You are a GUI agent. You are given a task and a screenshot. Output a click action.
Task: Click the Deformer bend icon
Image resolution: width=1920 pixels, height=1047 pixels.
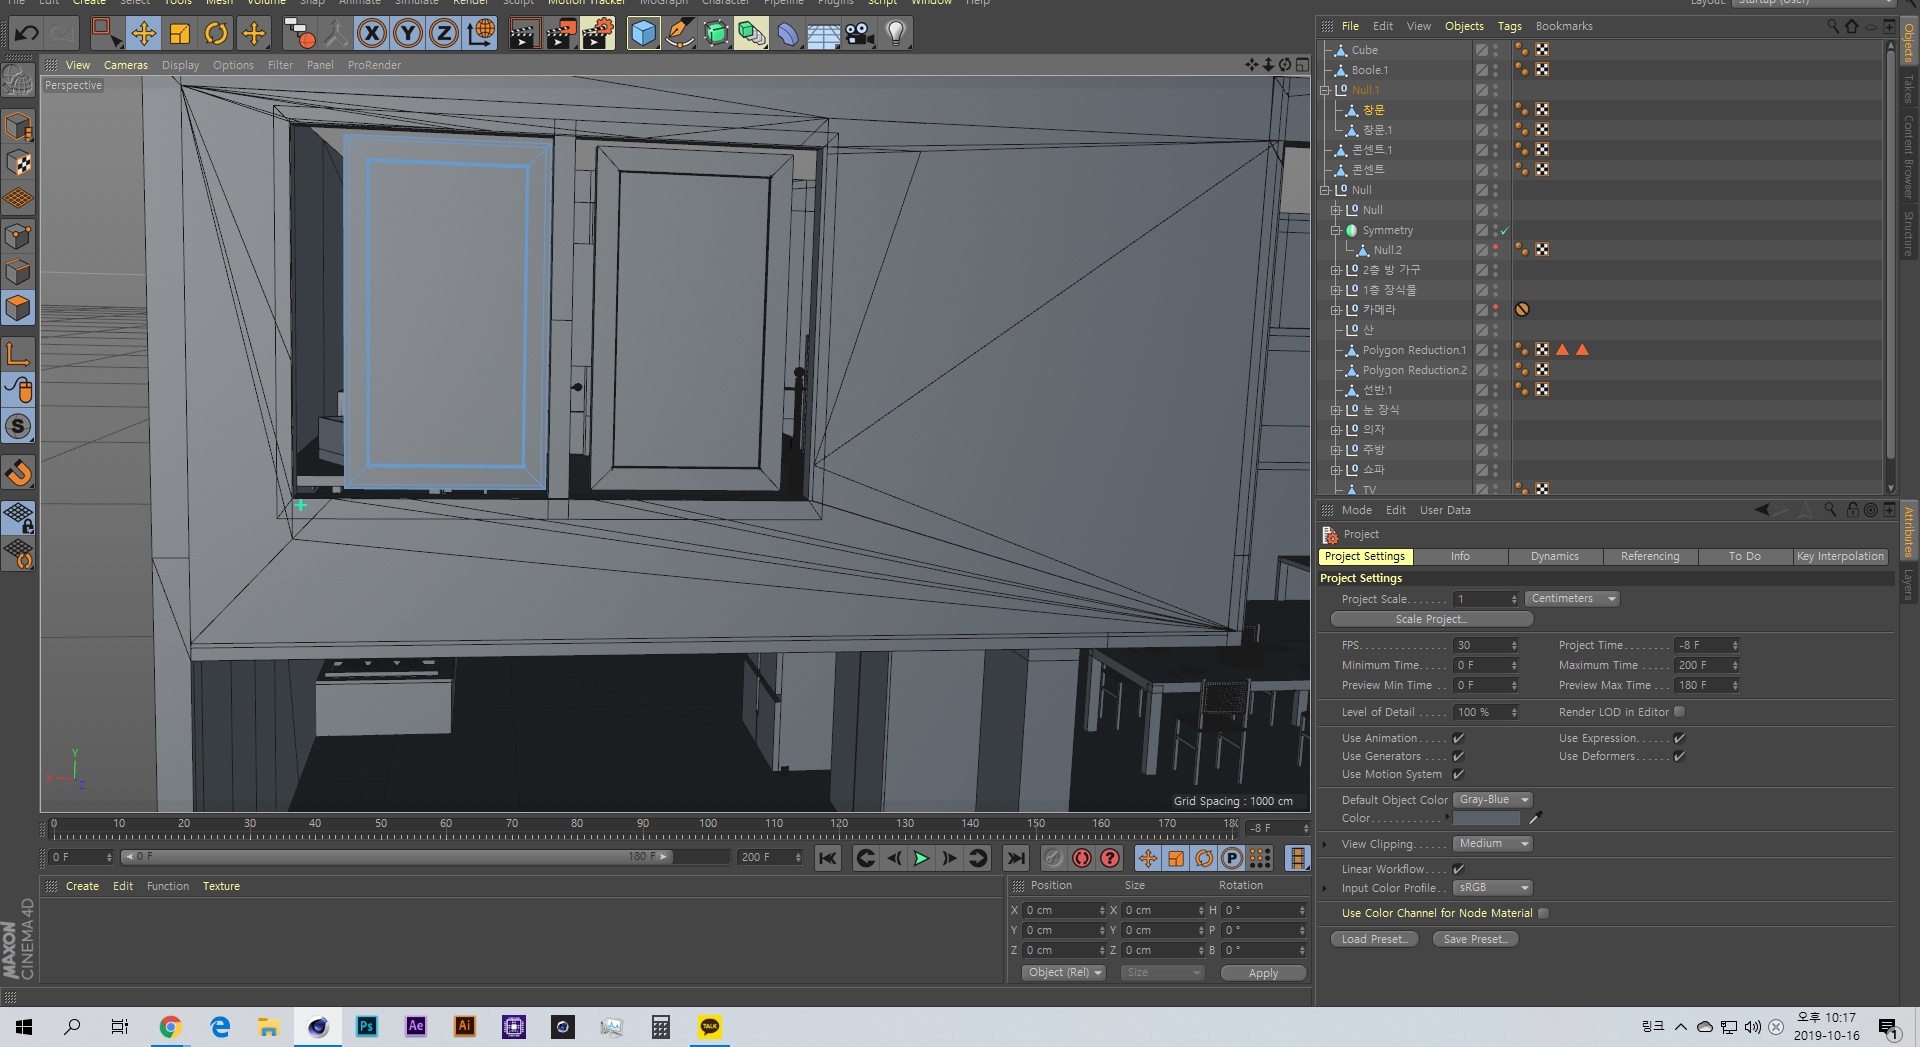(788, 33)
